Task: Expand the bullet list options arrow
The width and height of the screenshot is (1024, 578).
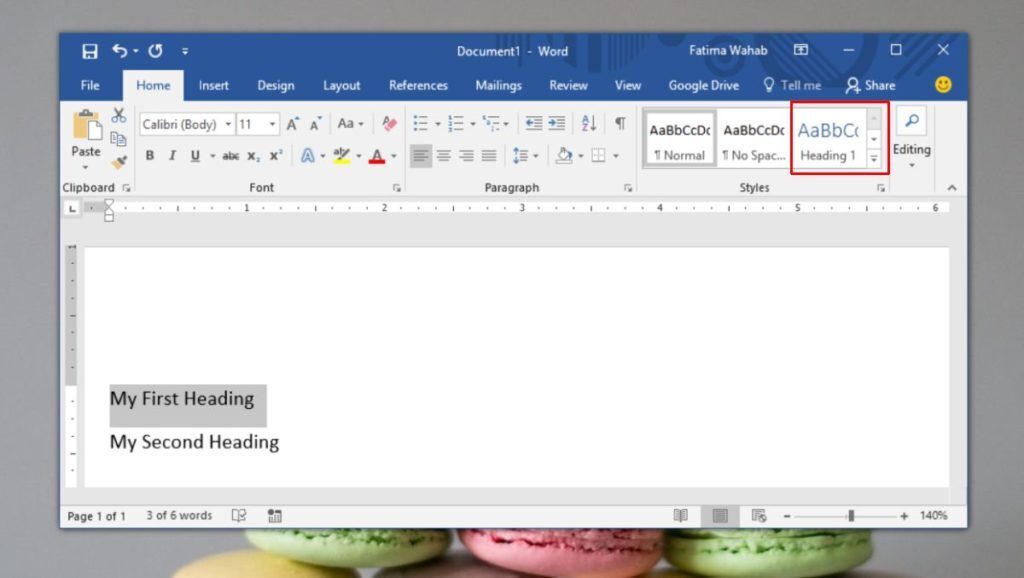Action: 438,123
